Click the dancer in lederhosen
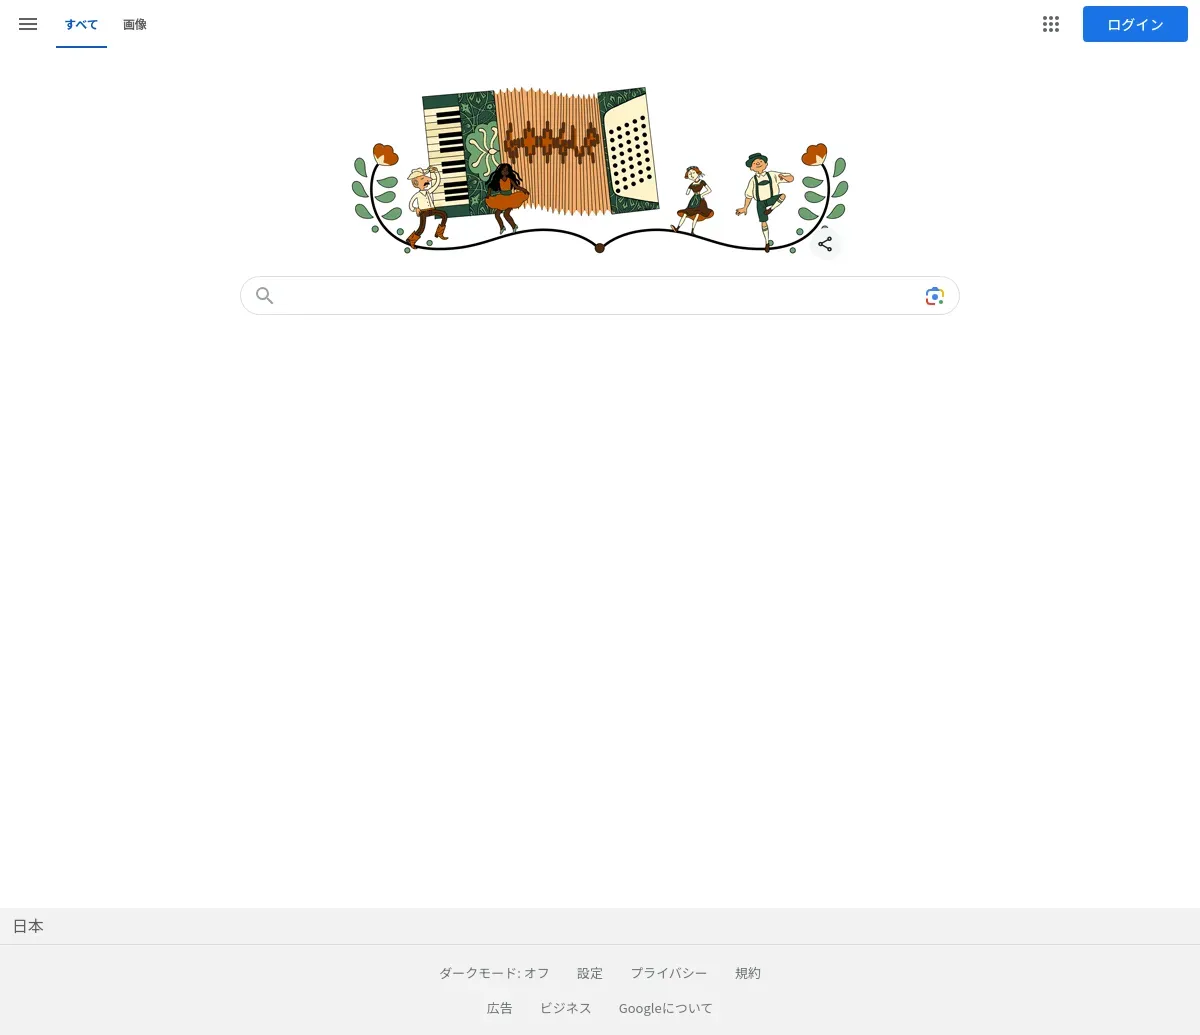 [x=763, y=200]
